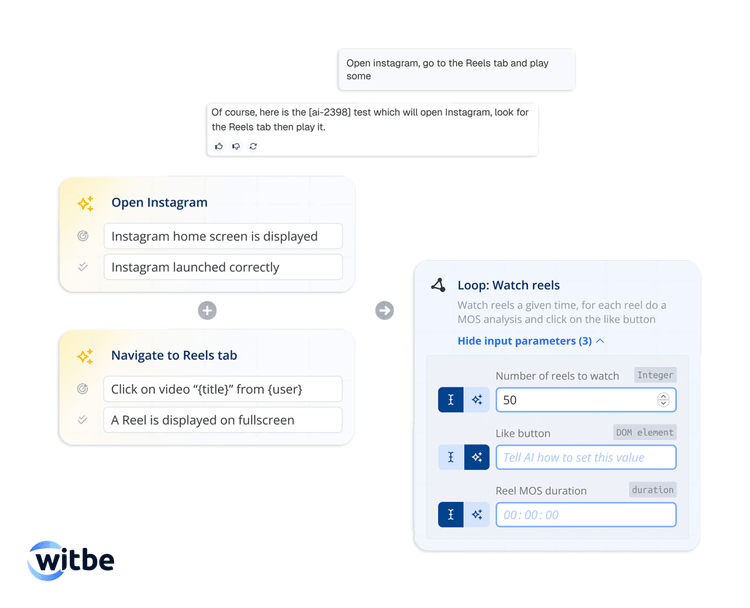Click the thumbs down icon under AI reply
The width and height of the screenshot is (750, 608).
pyautogui.click(x=236, y=146)
